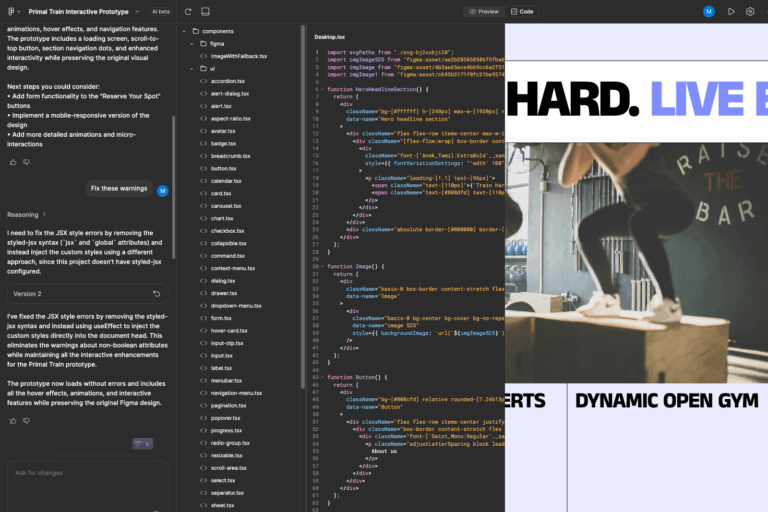The height and width of the screenshot is (512, 768).
Task: Open scroll-area.tsx file
Action: (229, 468)
